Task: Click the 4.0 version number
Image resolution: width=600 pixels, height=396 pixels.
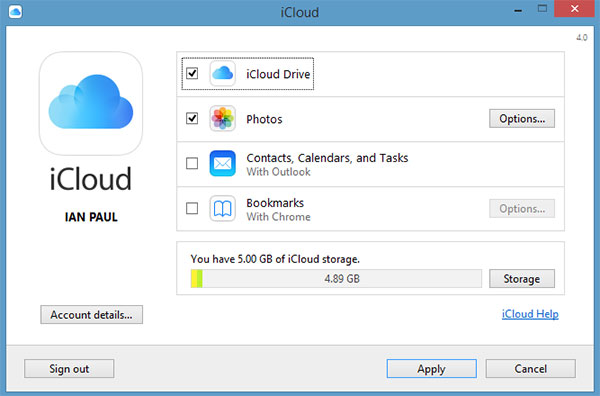Action: pyautogui.click(x=582, y=37)
